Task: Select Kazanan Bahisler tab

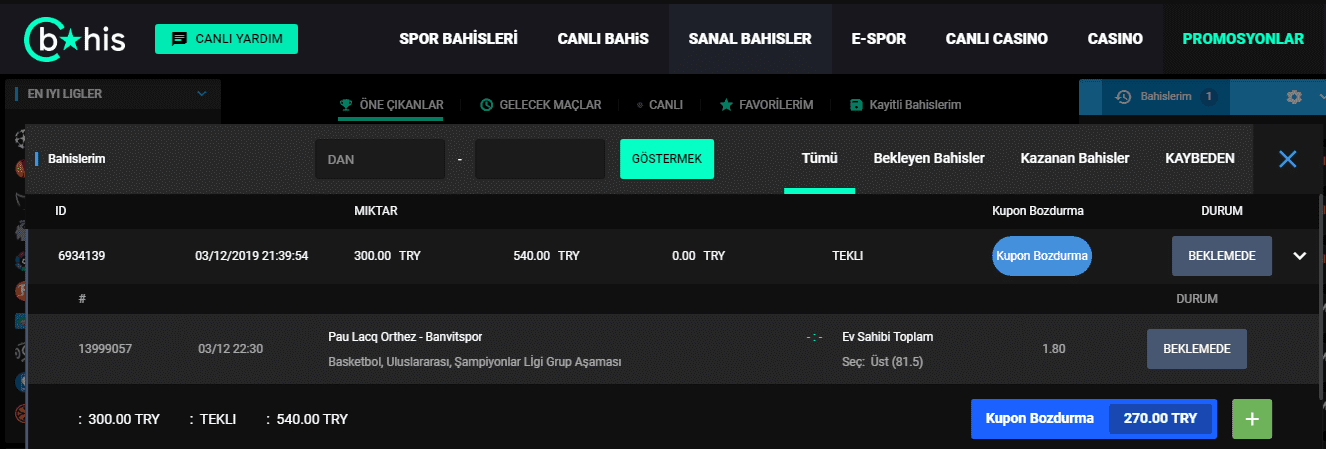Action: [1075, 158]
